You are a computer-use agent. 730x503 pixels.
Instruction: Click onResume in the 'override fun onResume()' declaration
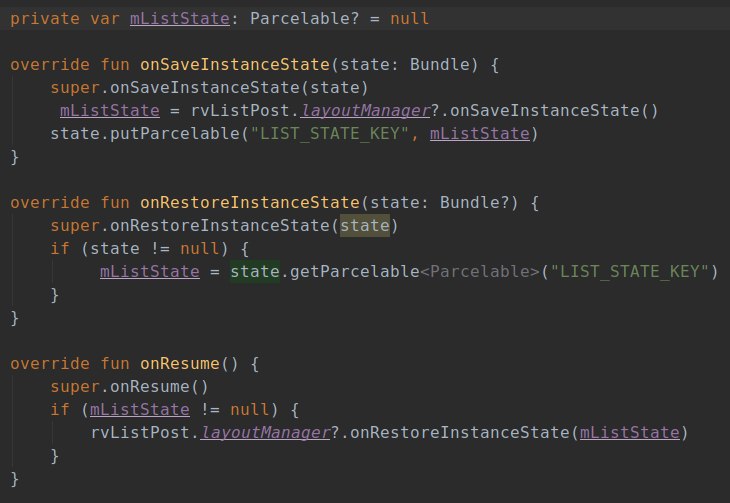point(180,364)
